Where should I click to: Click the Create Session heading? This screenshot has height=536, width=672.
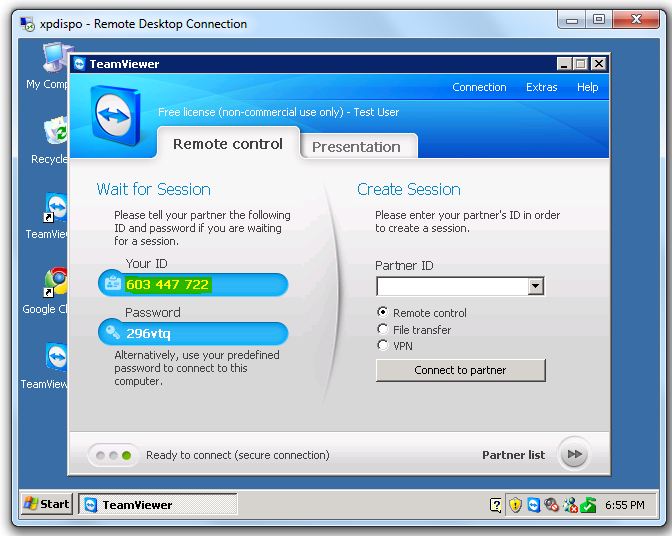409,189
